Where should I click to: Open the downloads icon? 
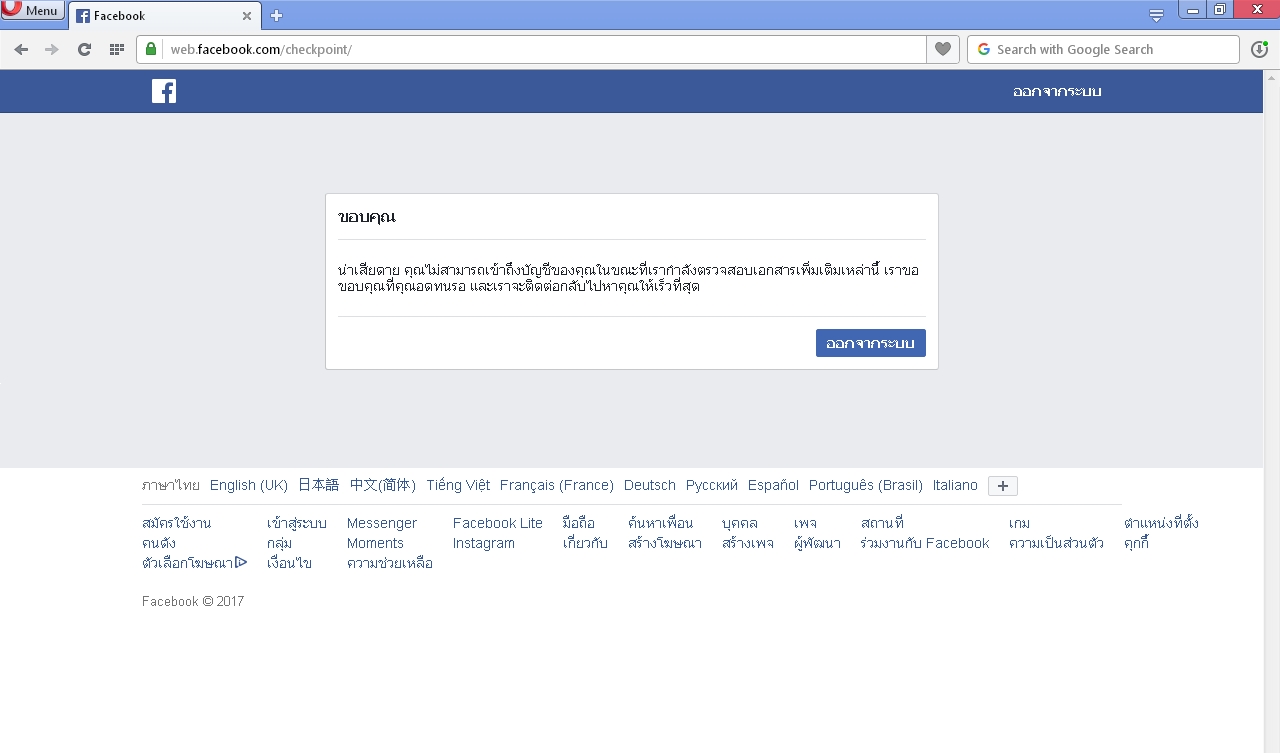[x=1259, y=49]
